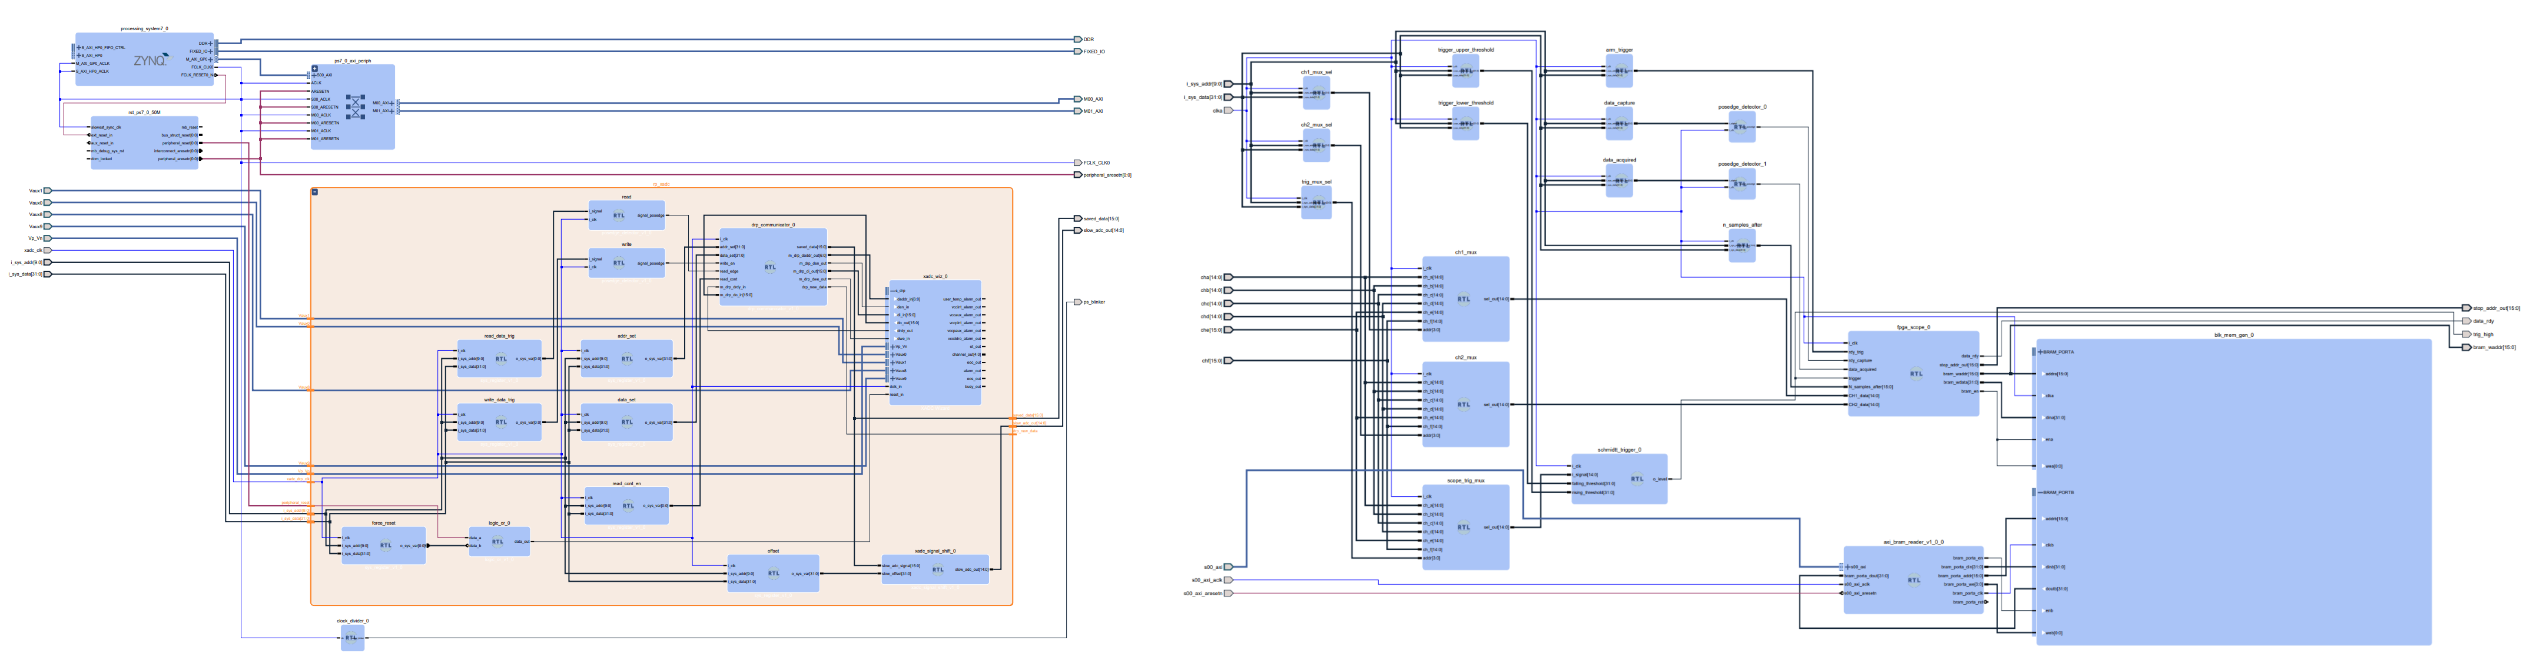The height and width of the screenshot is (669, 2533).
Task: Expand the ps7_0_axi_periph interconnect block
Action: (315, 69)
